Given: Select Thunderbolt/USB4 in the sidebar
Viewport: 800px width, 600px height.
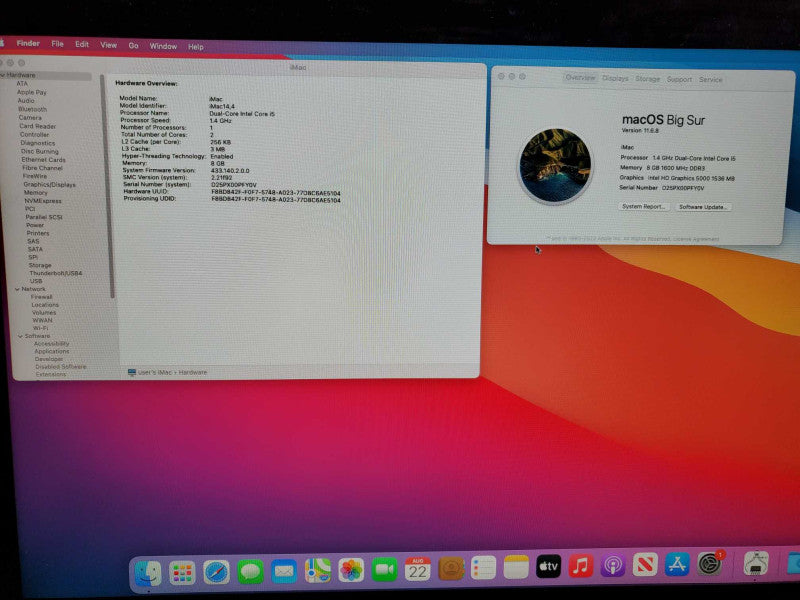Looking at the screenshot, I should point(56,273).
